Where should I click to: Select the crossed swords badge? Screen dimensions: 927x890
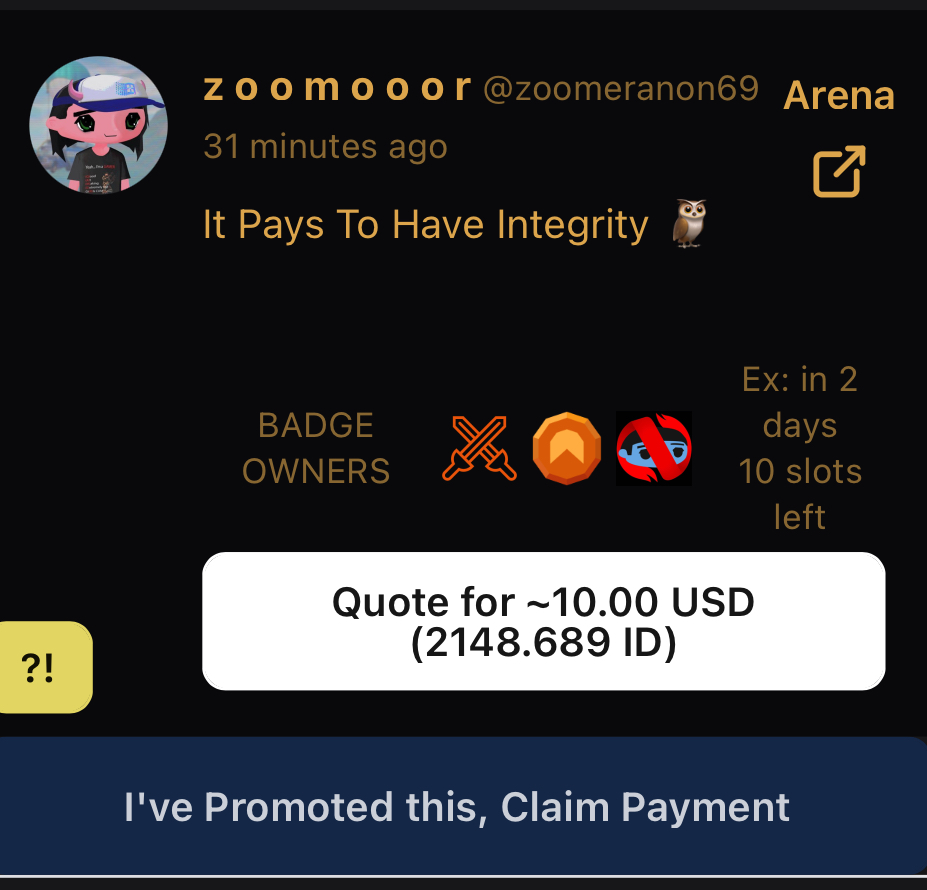(x=479, y=448)
